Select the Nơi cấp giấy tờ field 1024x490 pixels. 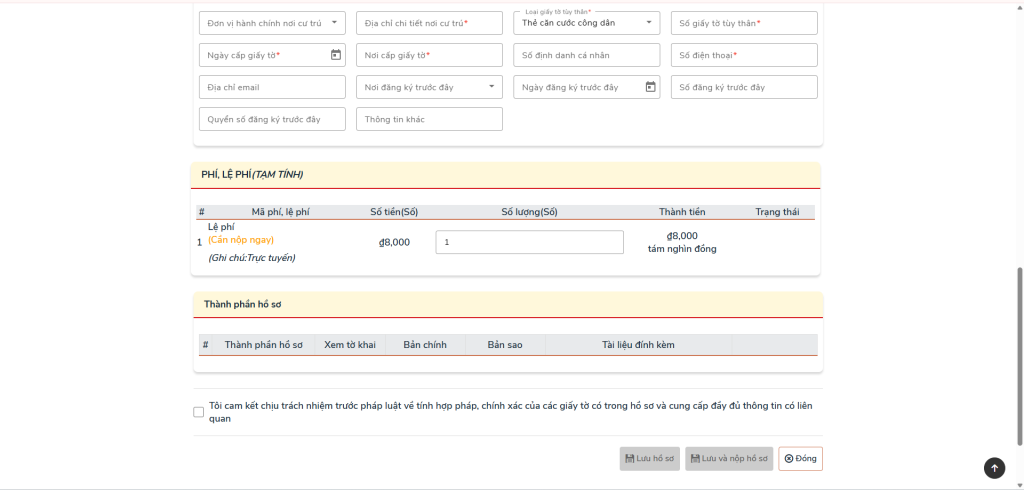pyautogui.click(x=429, y=55)
